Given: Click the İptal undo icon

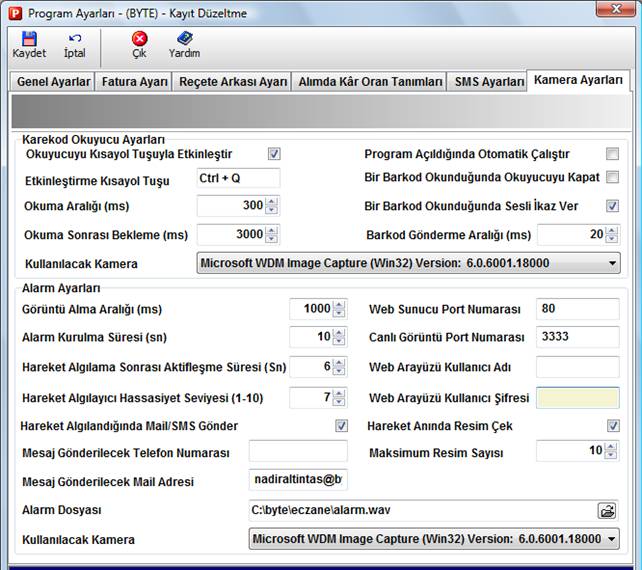Looking at the screenshot, I should pos(75,38).
